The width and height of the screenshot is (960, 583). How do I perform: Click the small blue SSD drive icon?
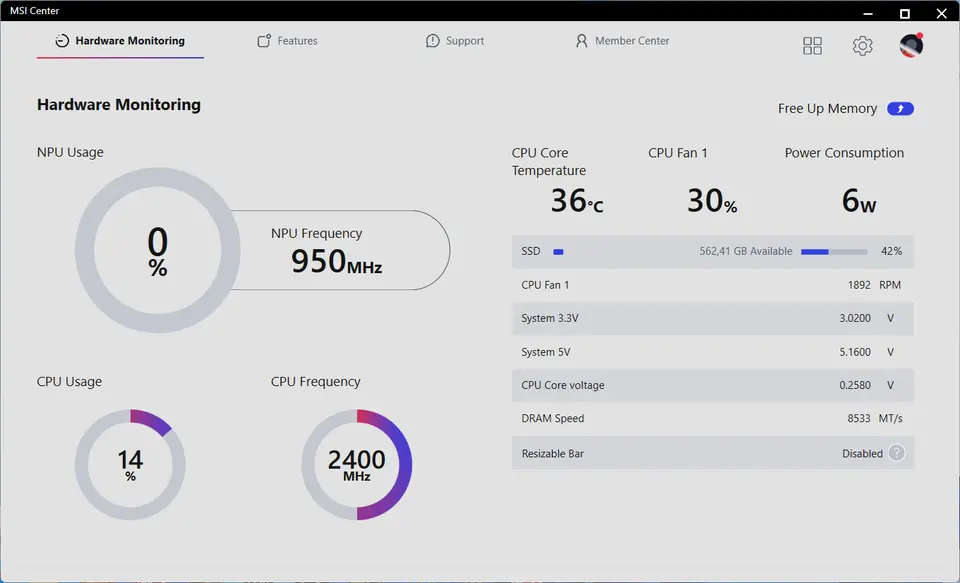click(558, 252)
